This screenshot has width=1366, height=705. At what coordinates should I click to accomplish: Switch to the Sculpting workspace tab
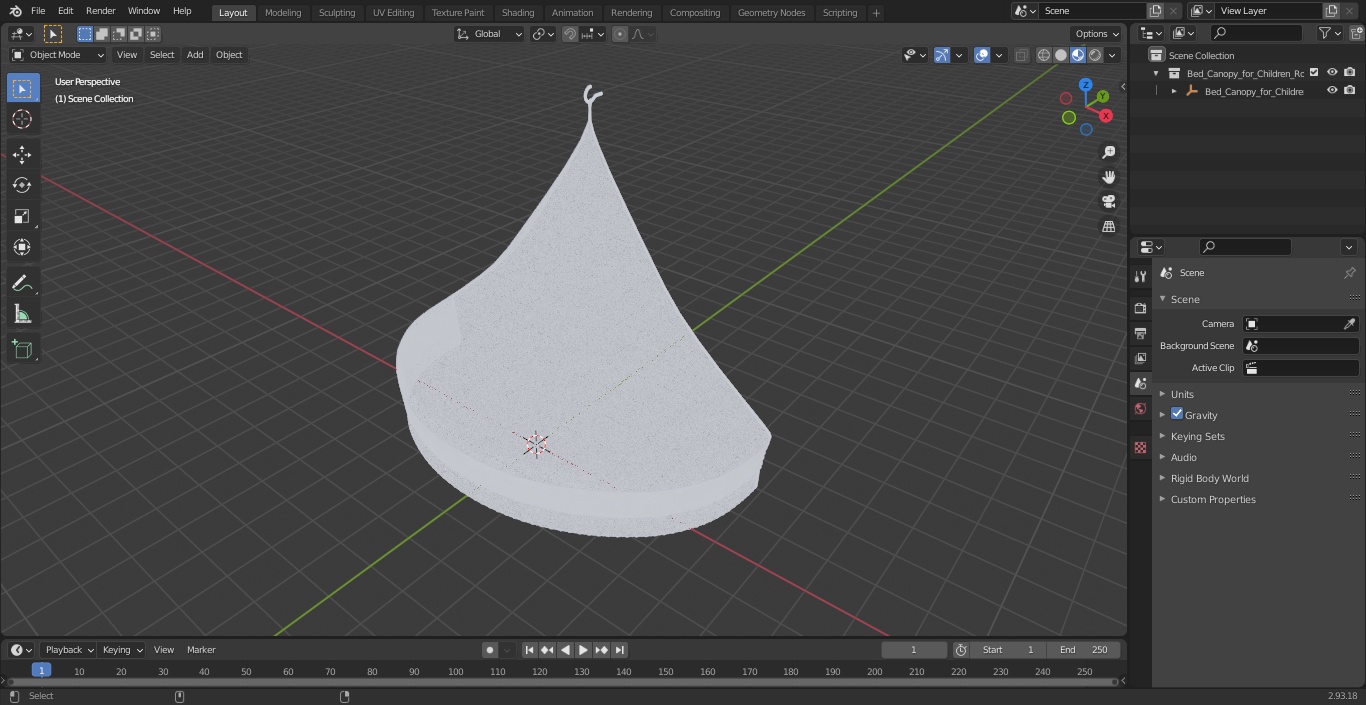337,12
